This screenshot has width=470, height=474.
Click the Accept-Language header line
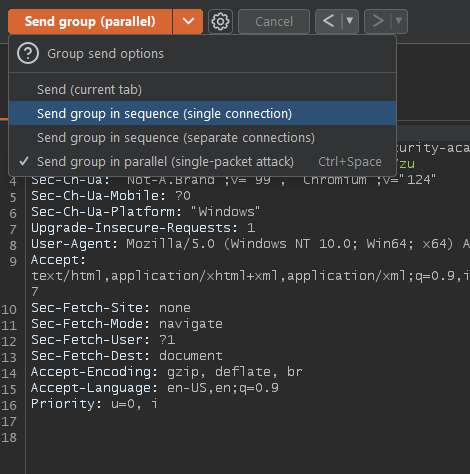(x=155, y=388)
